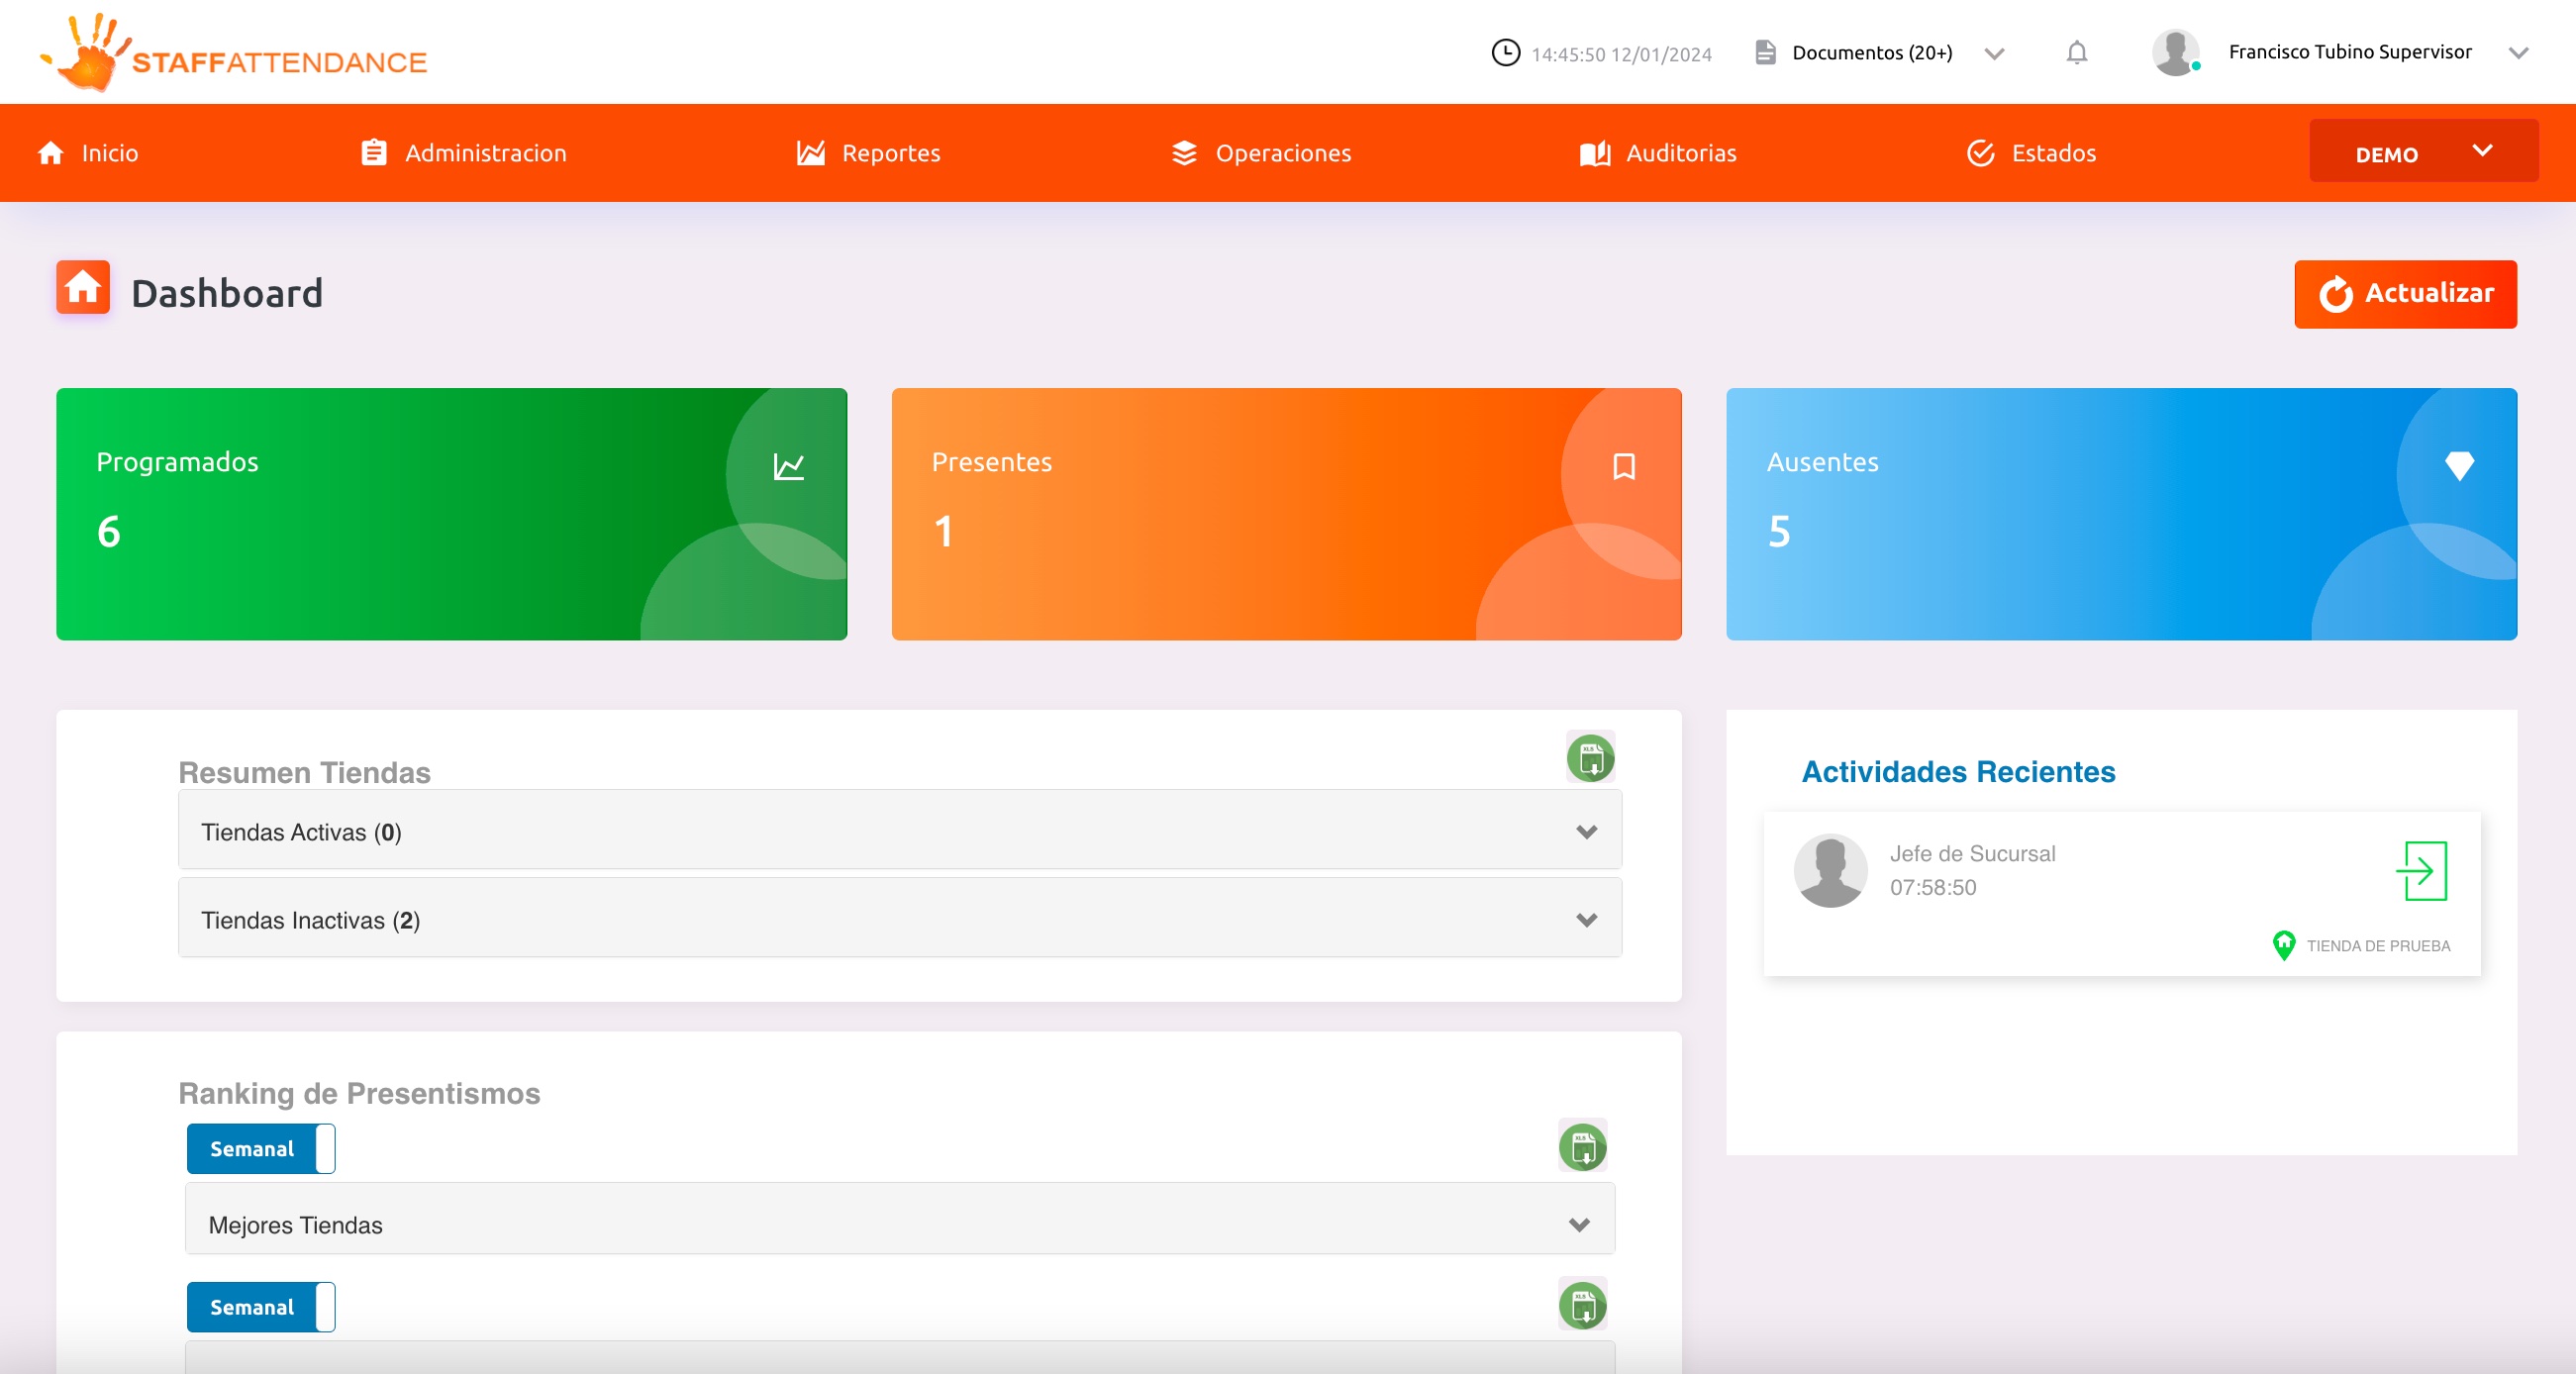Click the chart icon on Programados card
2576x1374 pixels.
click(788, 466)
